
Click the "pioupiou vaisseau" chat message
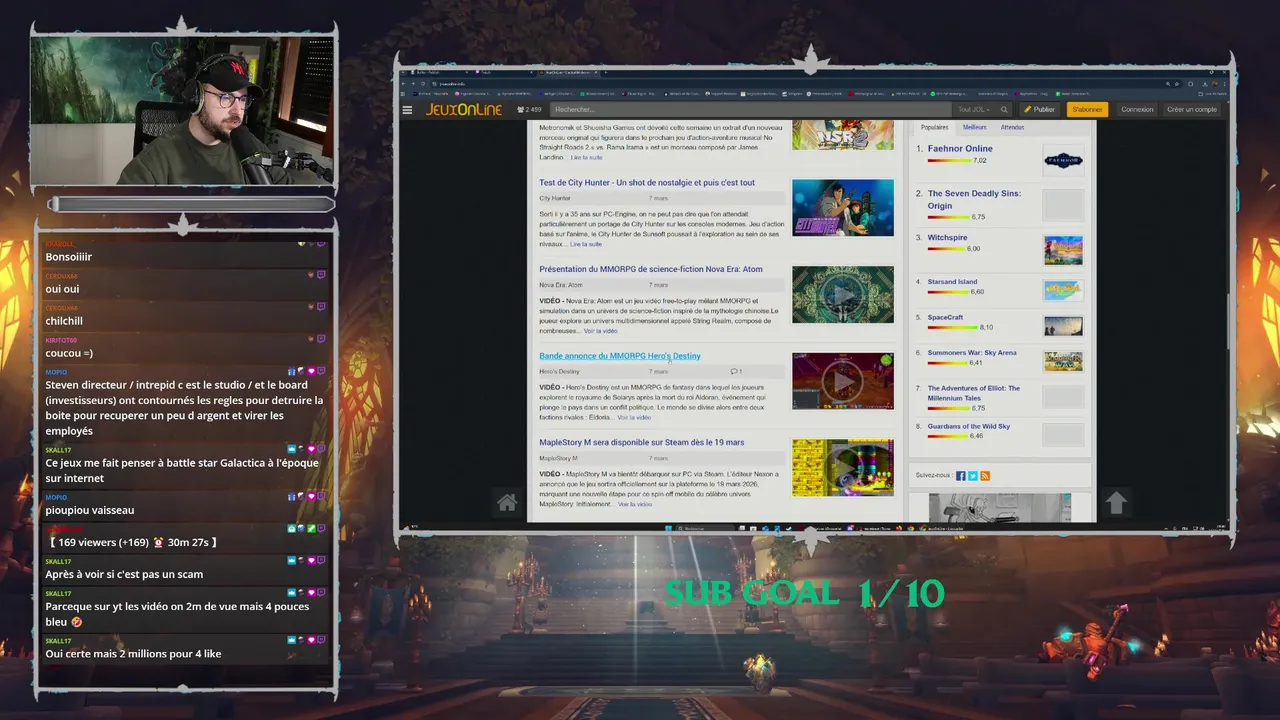point(90,510)
